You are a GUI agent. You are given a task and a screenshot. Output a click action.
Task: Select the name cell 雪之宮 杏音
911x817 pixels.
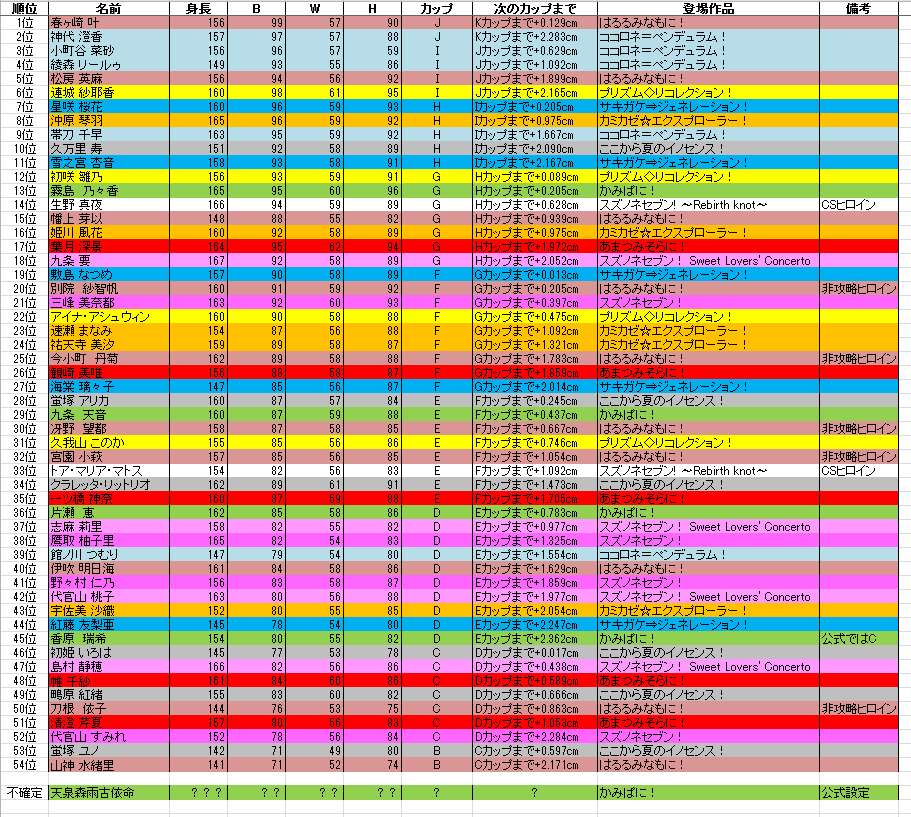pyautogui.click(x=109, y=163)
